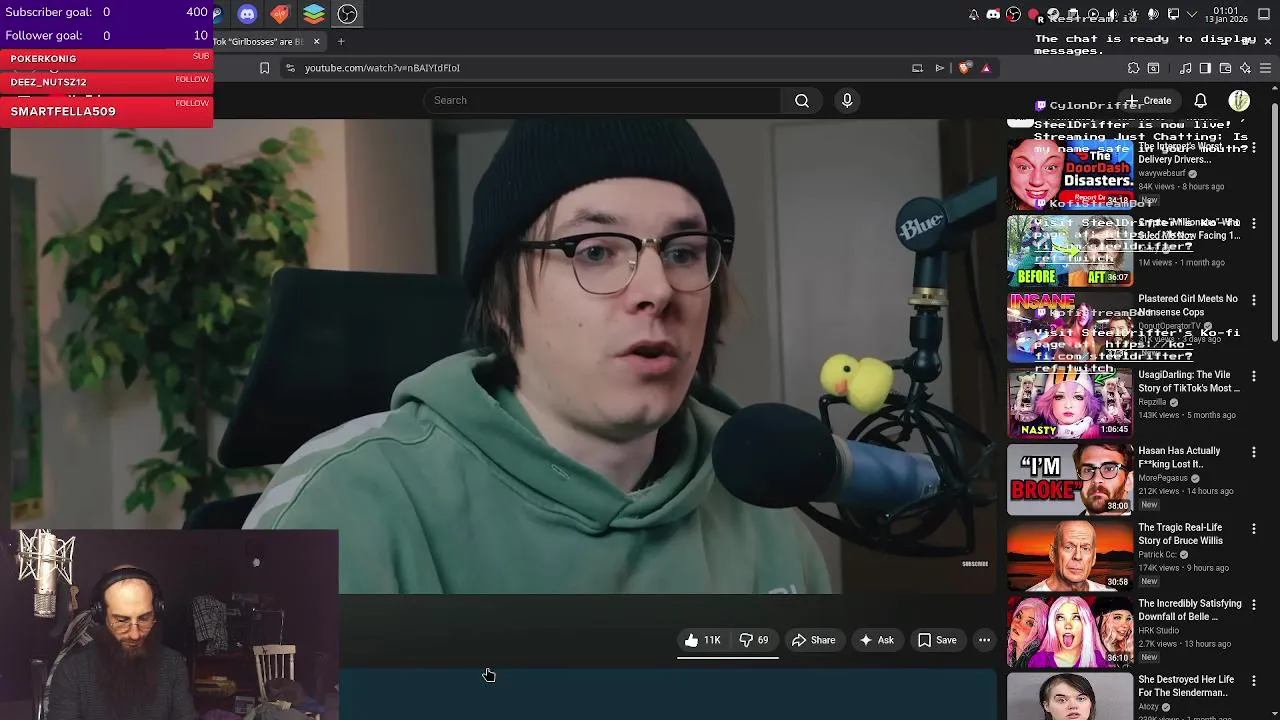
Task: Visit the MorePegasus channel
Action: point(1163,478)
